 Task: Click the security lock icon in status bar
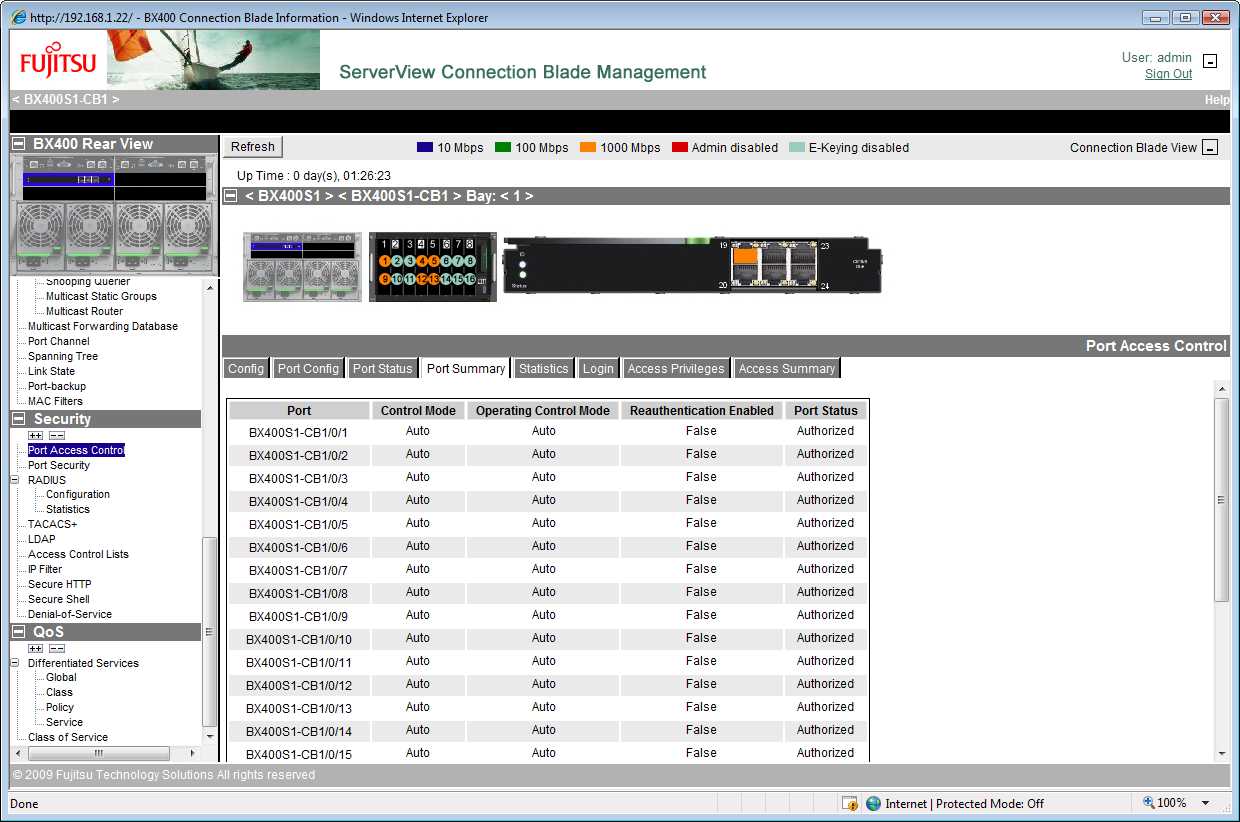850,803
